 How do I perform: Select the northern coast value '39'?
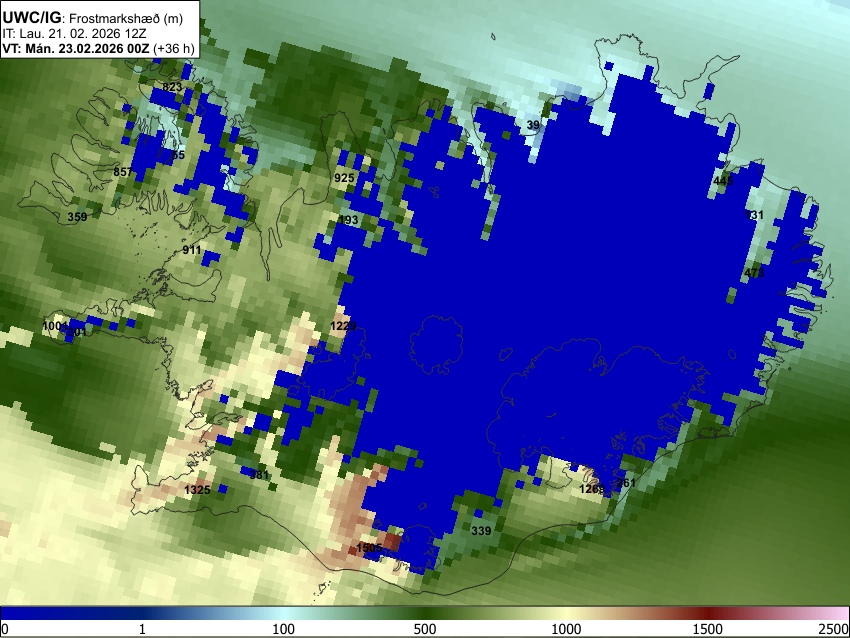[x=533, y=125]
